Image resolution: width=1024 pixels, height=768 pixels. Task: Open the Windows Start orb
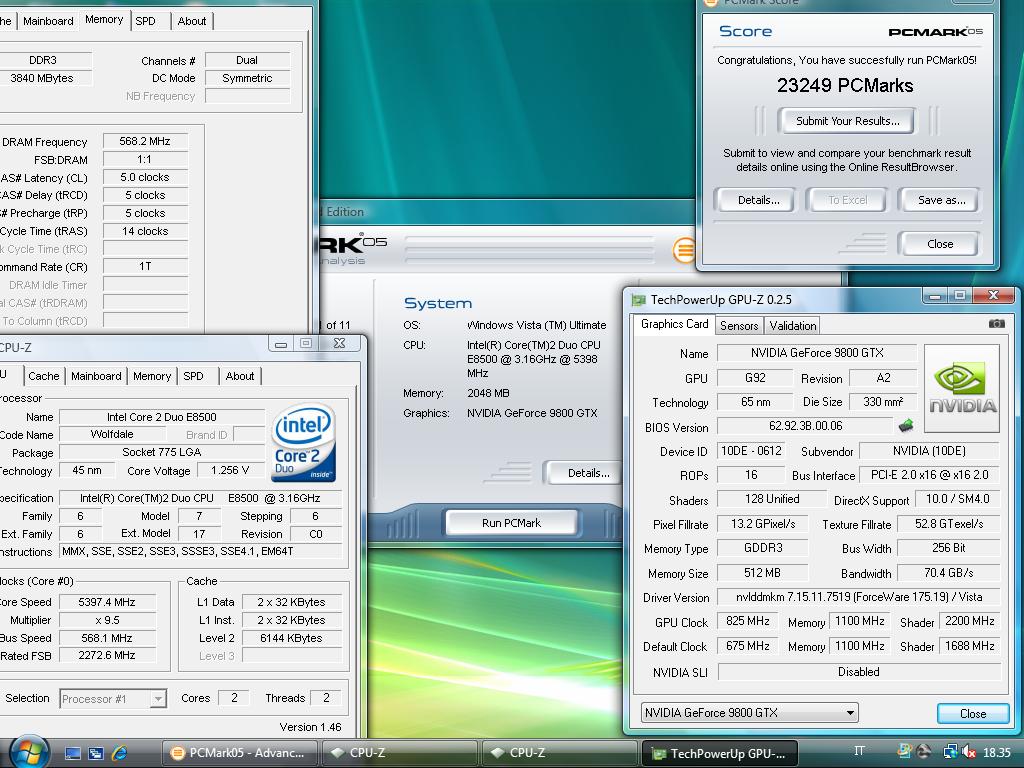click(x=29, y=752)
